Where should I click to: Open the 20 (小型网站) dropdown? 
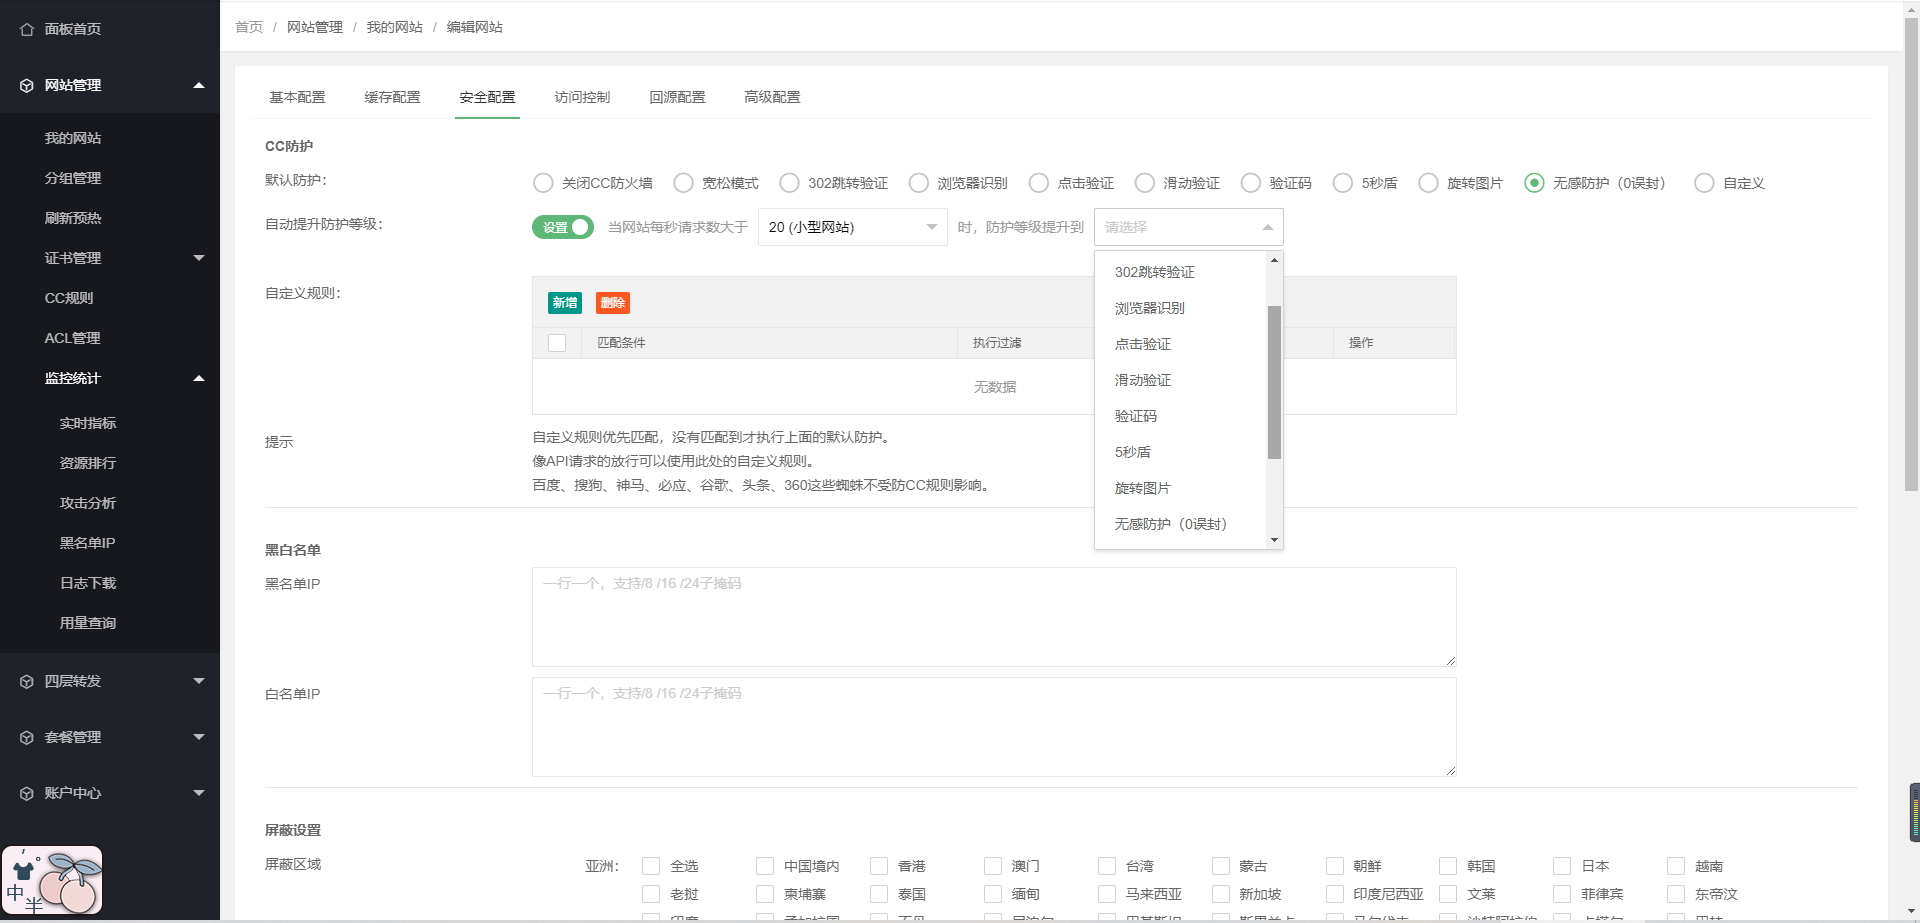click(x=853, y=227)
